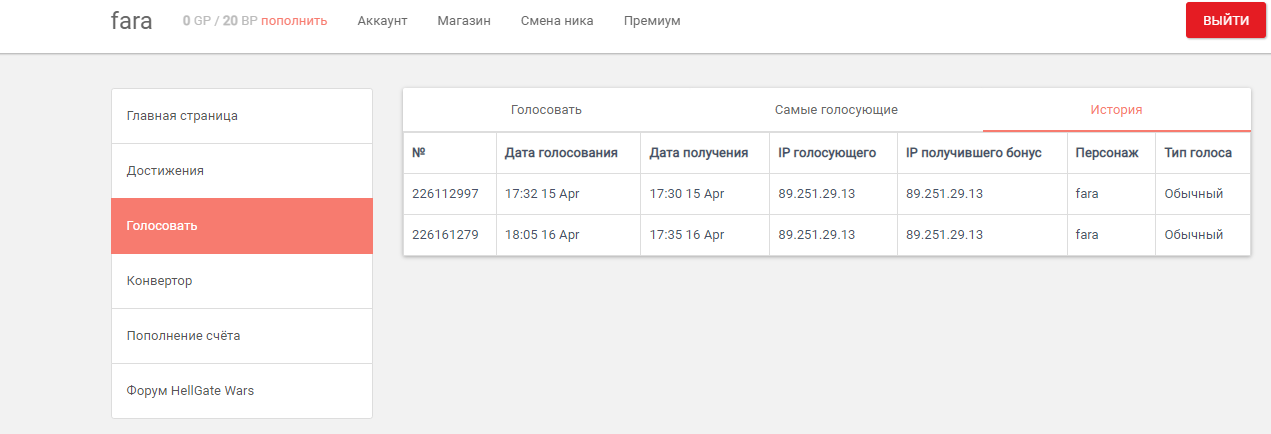Click the Тип голоса column header
The width and height of the screenshot is (1271, 434).
pyautogui.click(x=1198, y=153)
